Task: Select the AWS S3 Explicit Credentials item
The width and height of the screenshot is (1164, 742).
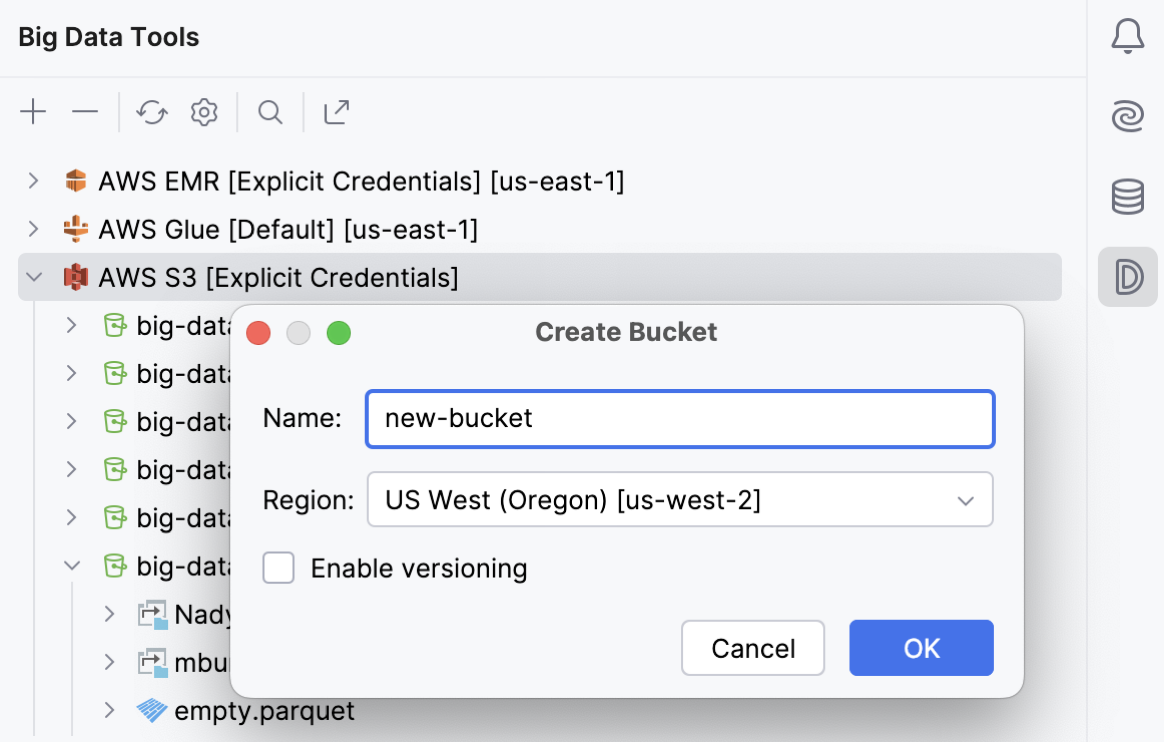Action: click(x=278, y=277)
